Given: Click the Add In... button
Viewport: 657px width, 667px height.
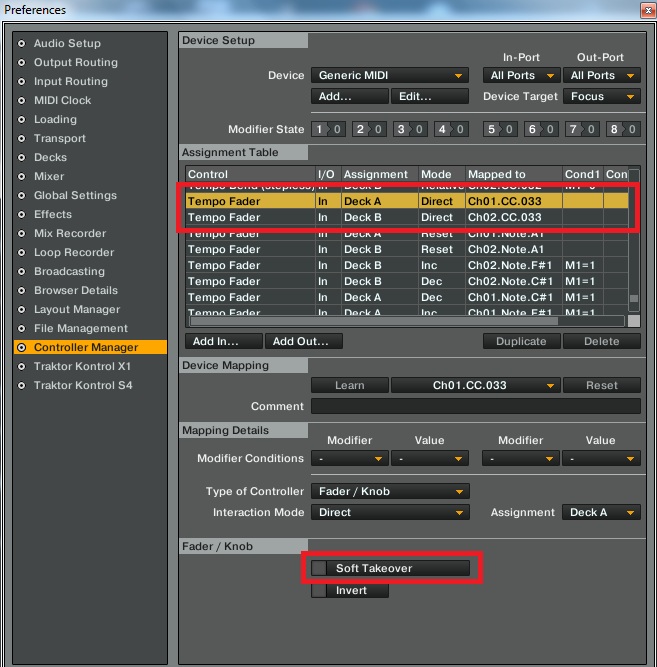Looking at the screenshot, I should click(x=224, y=341).
